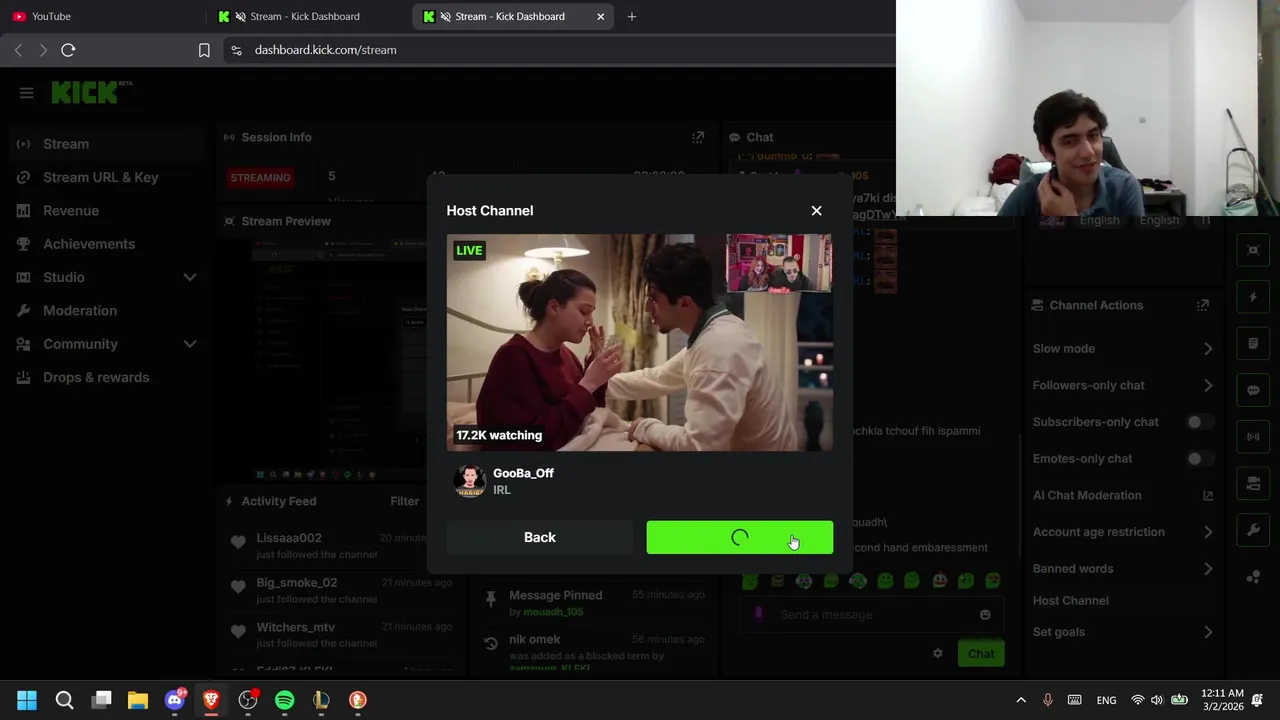Toggle Emotes-only chat switch
The image size is (1280, 720).
coord(1199,459)
